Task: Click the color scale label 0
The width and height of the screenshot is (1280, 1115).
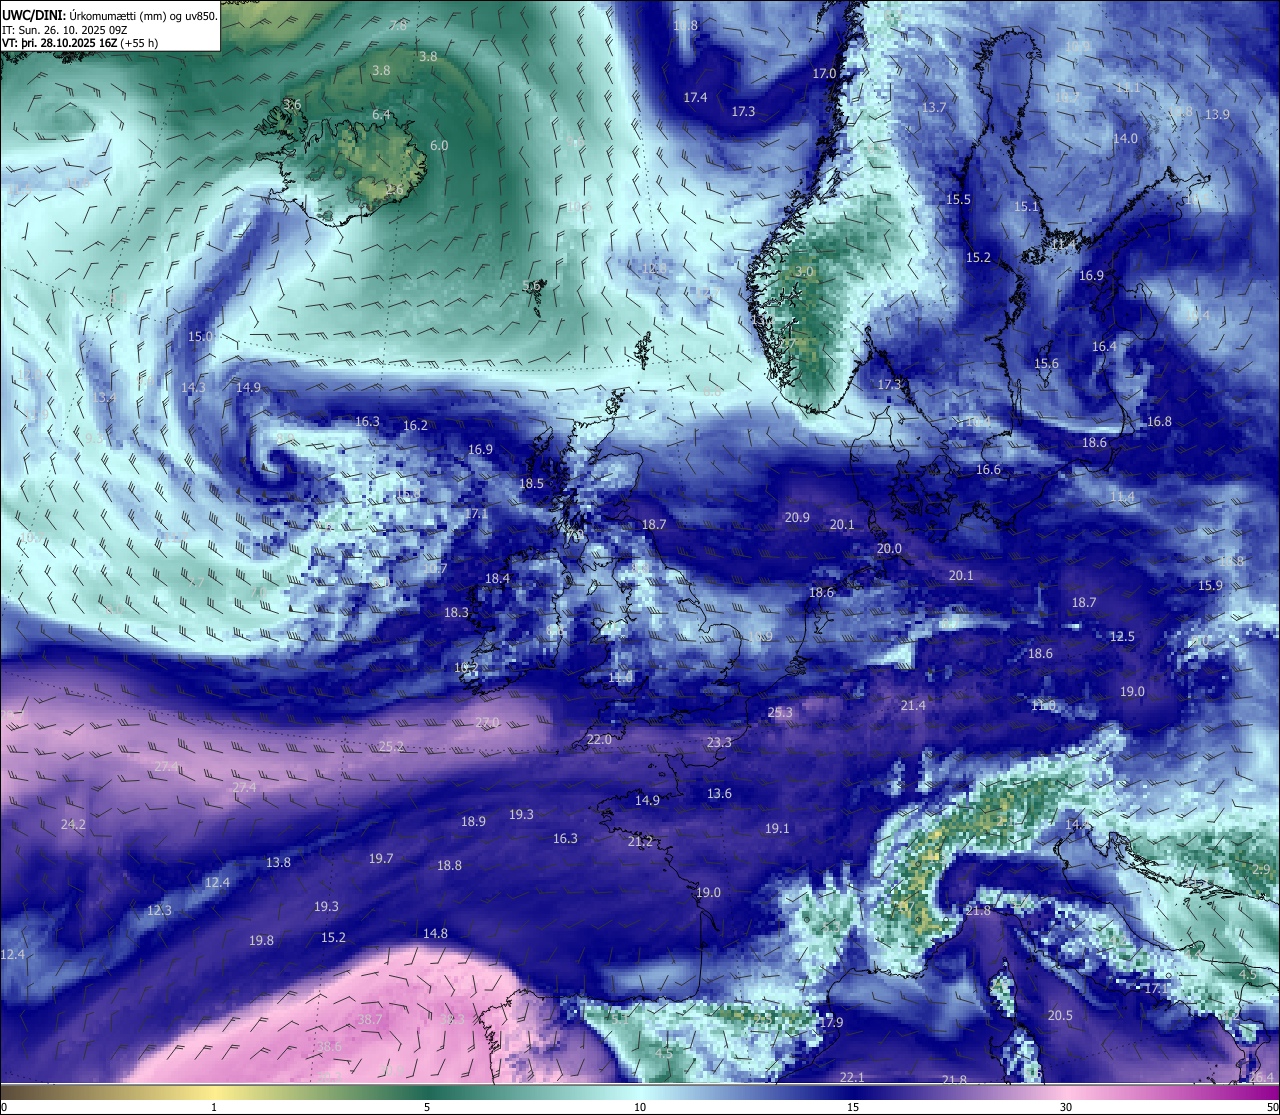Action: tap(4, 1107)
